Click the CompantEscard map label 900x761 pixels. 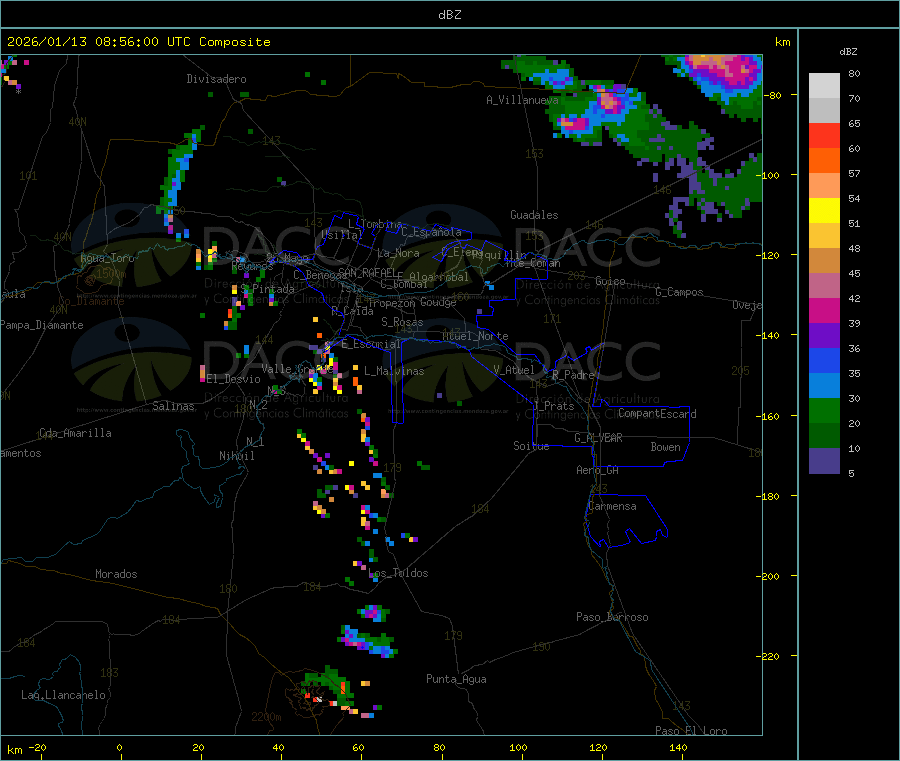click(x=657, y=413)
